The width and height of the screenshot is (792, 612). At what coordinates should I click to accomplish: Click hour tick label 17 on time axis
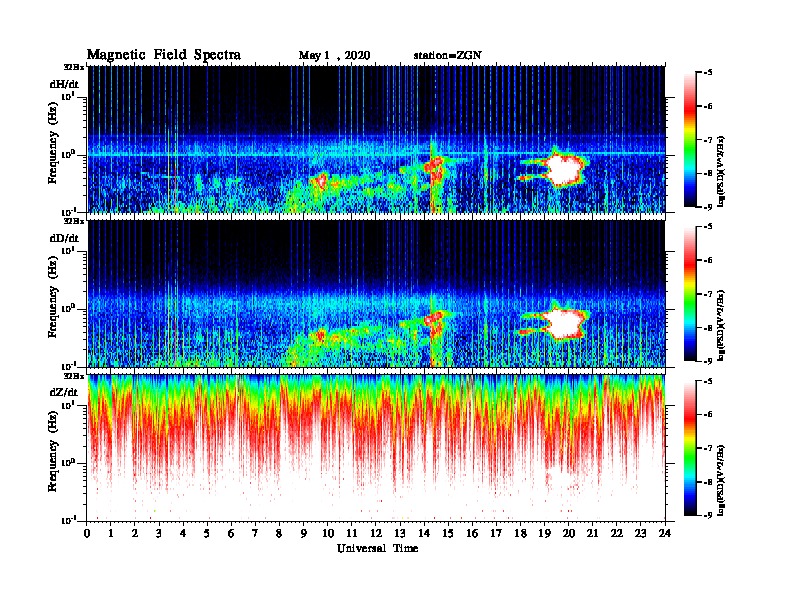[x=496, y=533]
